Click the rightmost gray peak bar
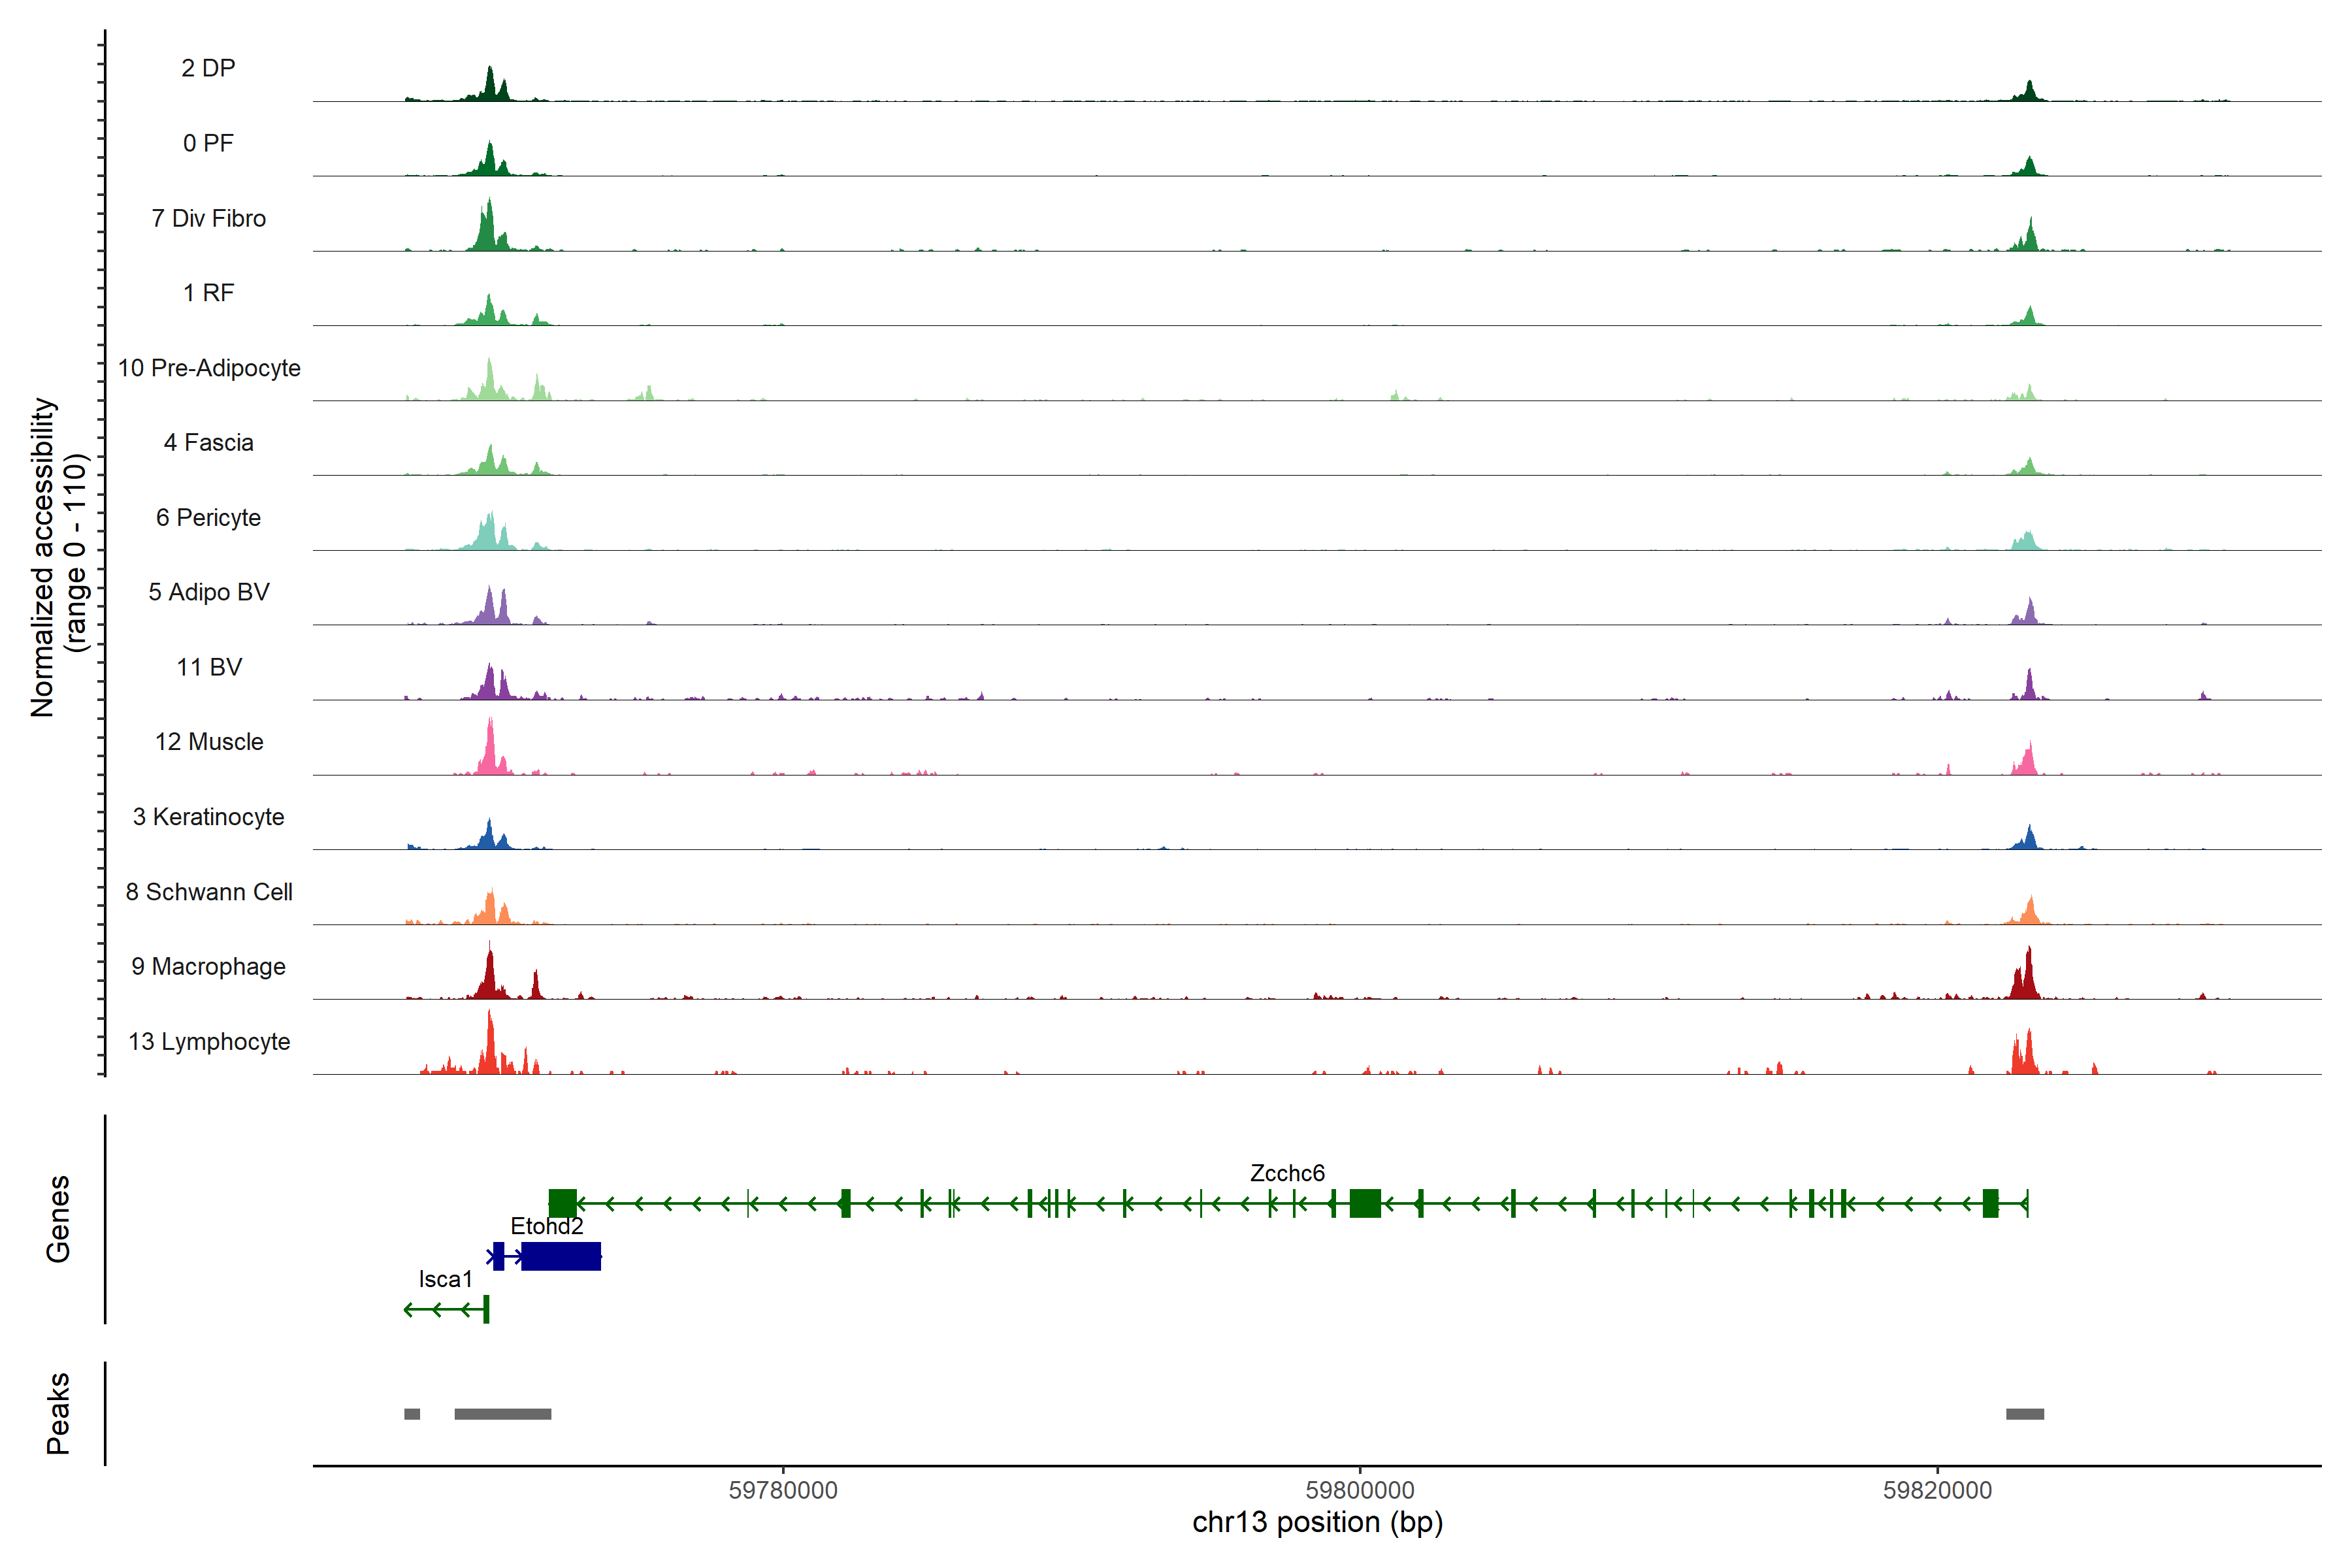 [x=2024, y=1414]
